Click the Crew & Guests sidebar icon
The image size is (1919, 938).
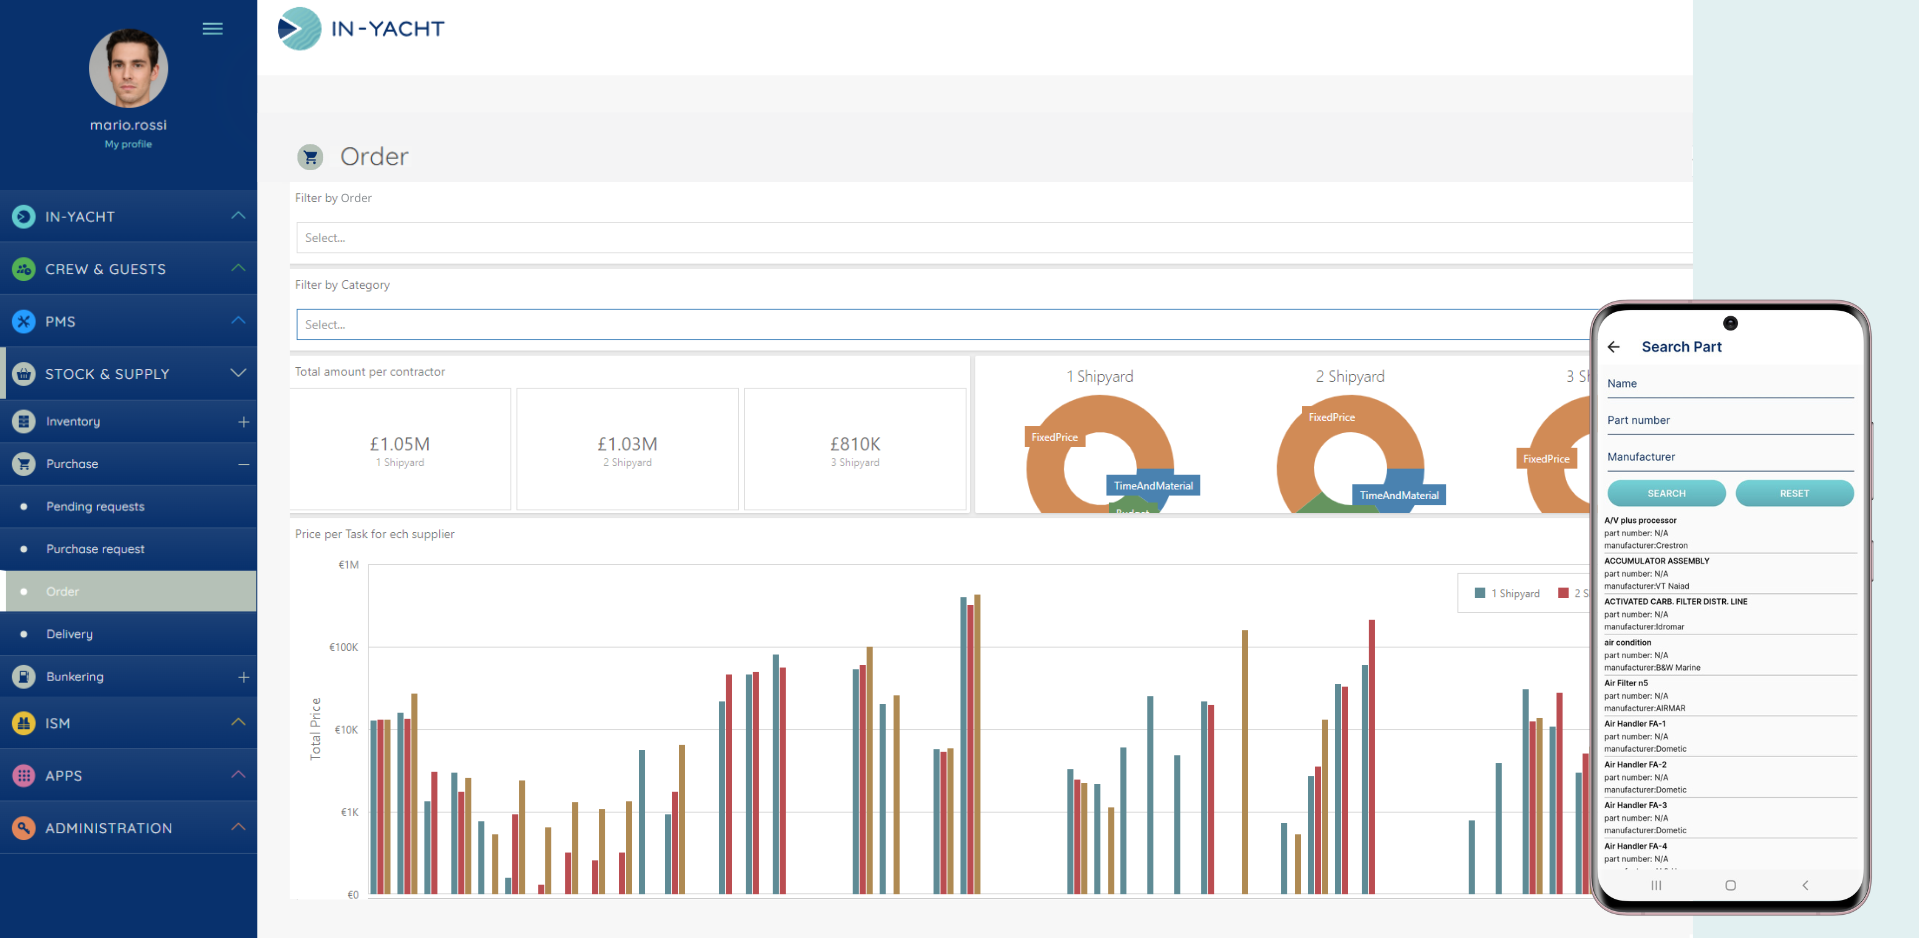24,269
